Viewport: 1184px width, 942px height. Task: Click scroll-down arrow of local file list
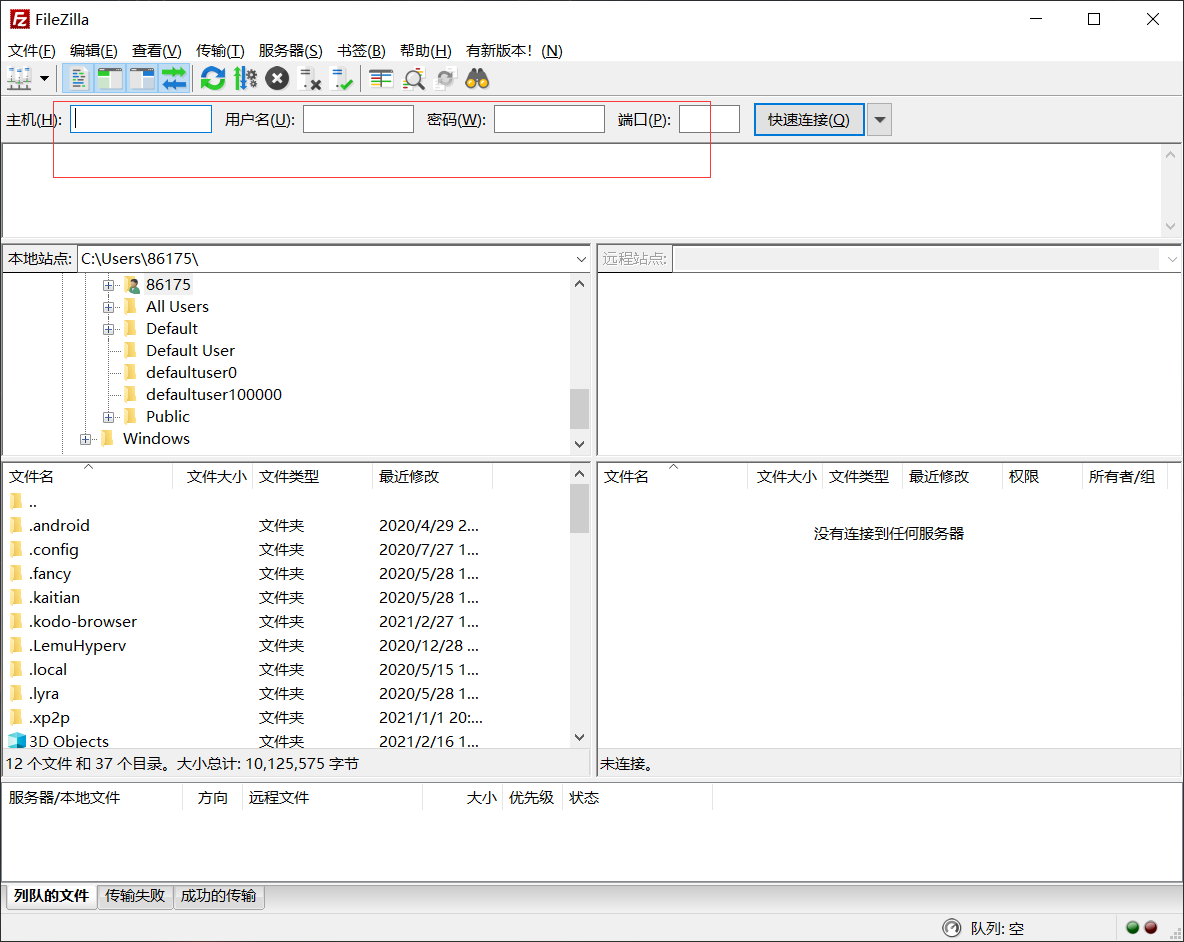[579, 737]
